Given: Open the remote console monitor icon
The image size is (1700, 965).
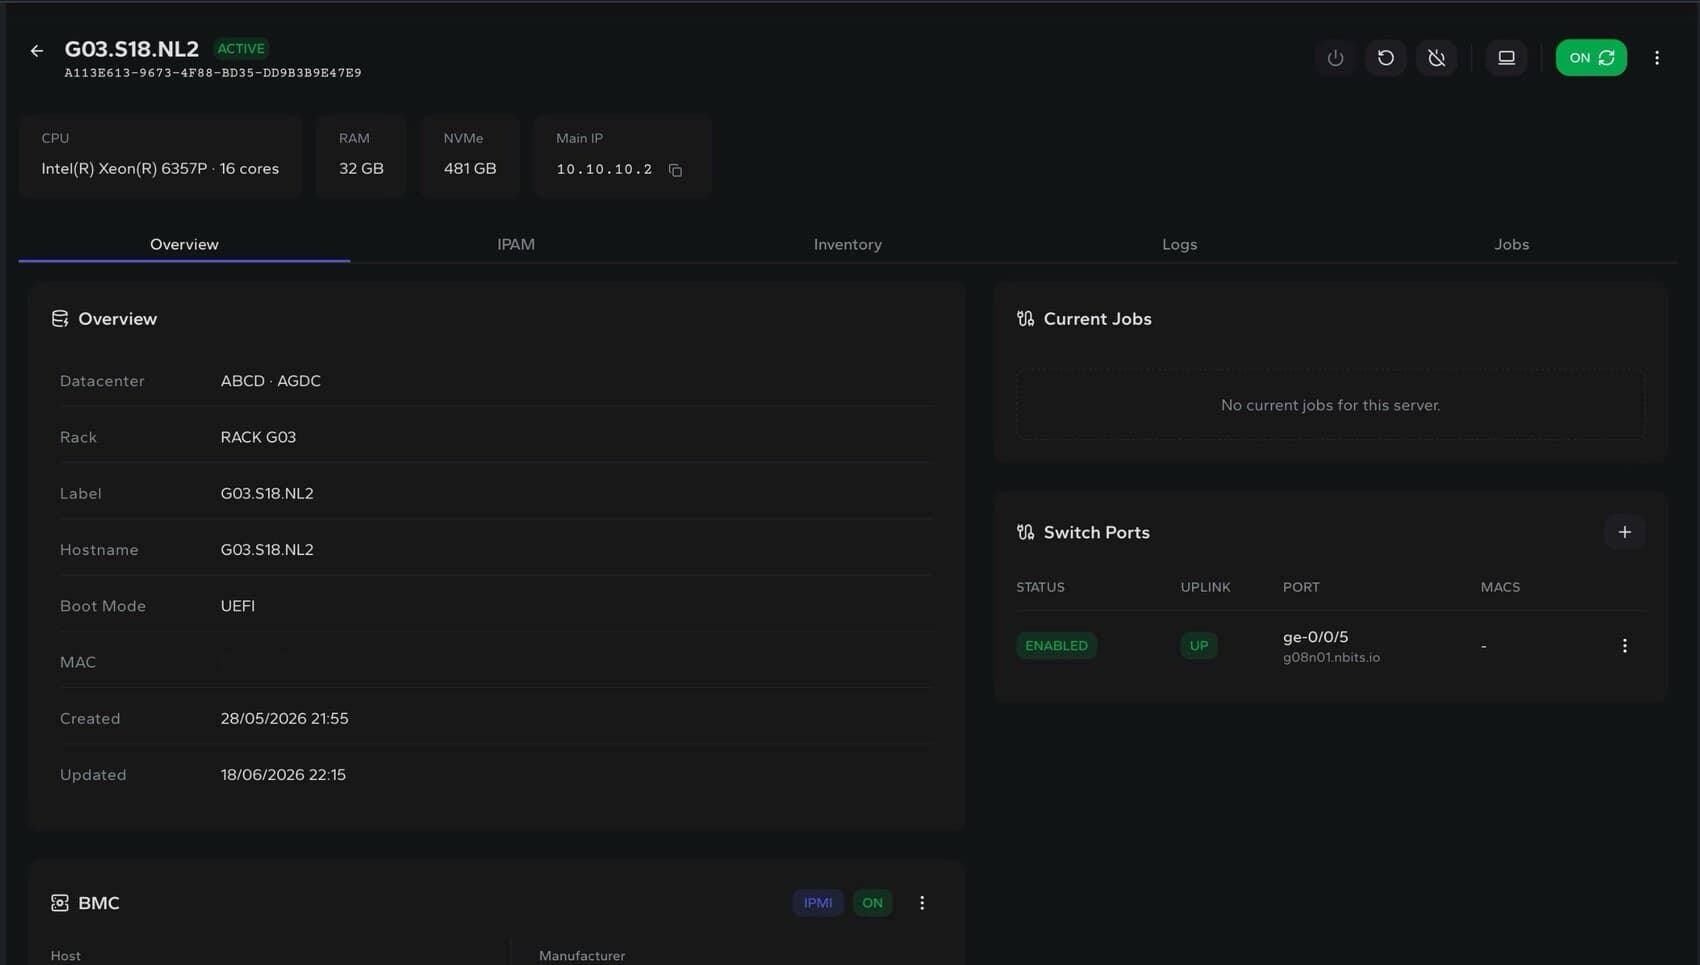Looking at the screenshot, I should 1506,58.
